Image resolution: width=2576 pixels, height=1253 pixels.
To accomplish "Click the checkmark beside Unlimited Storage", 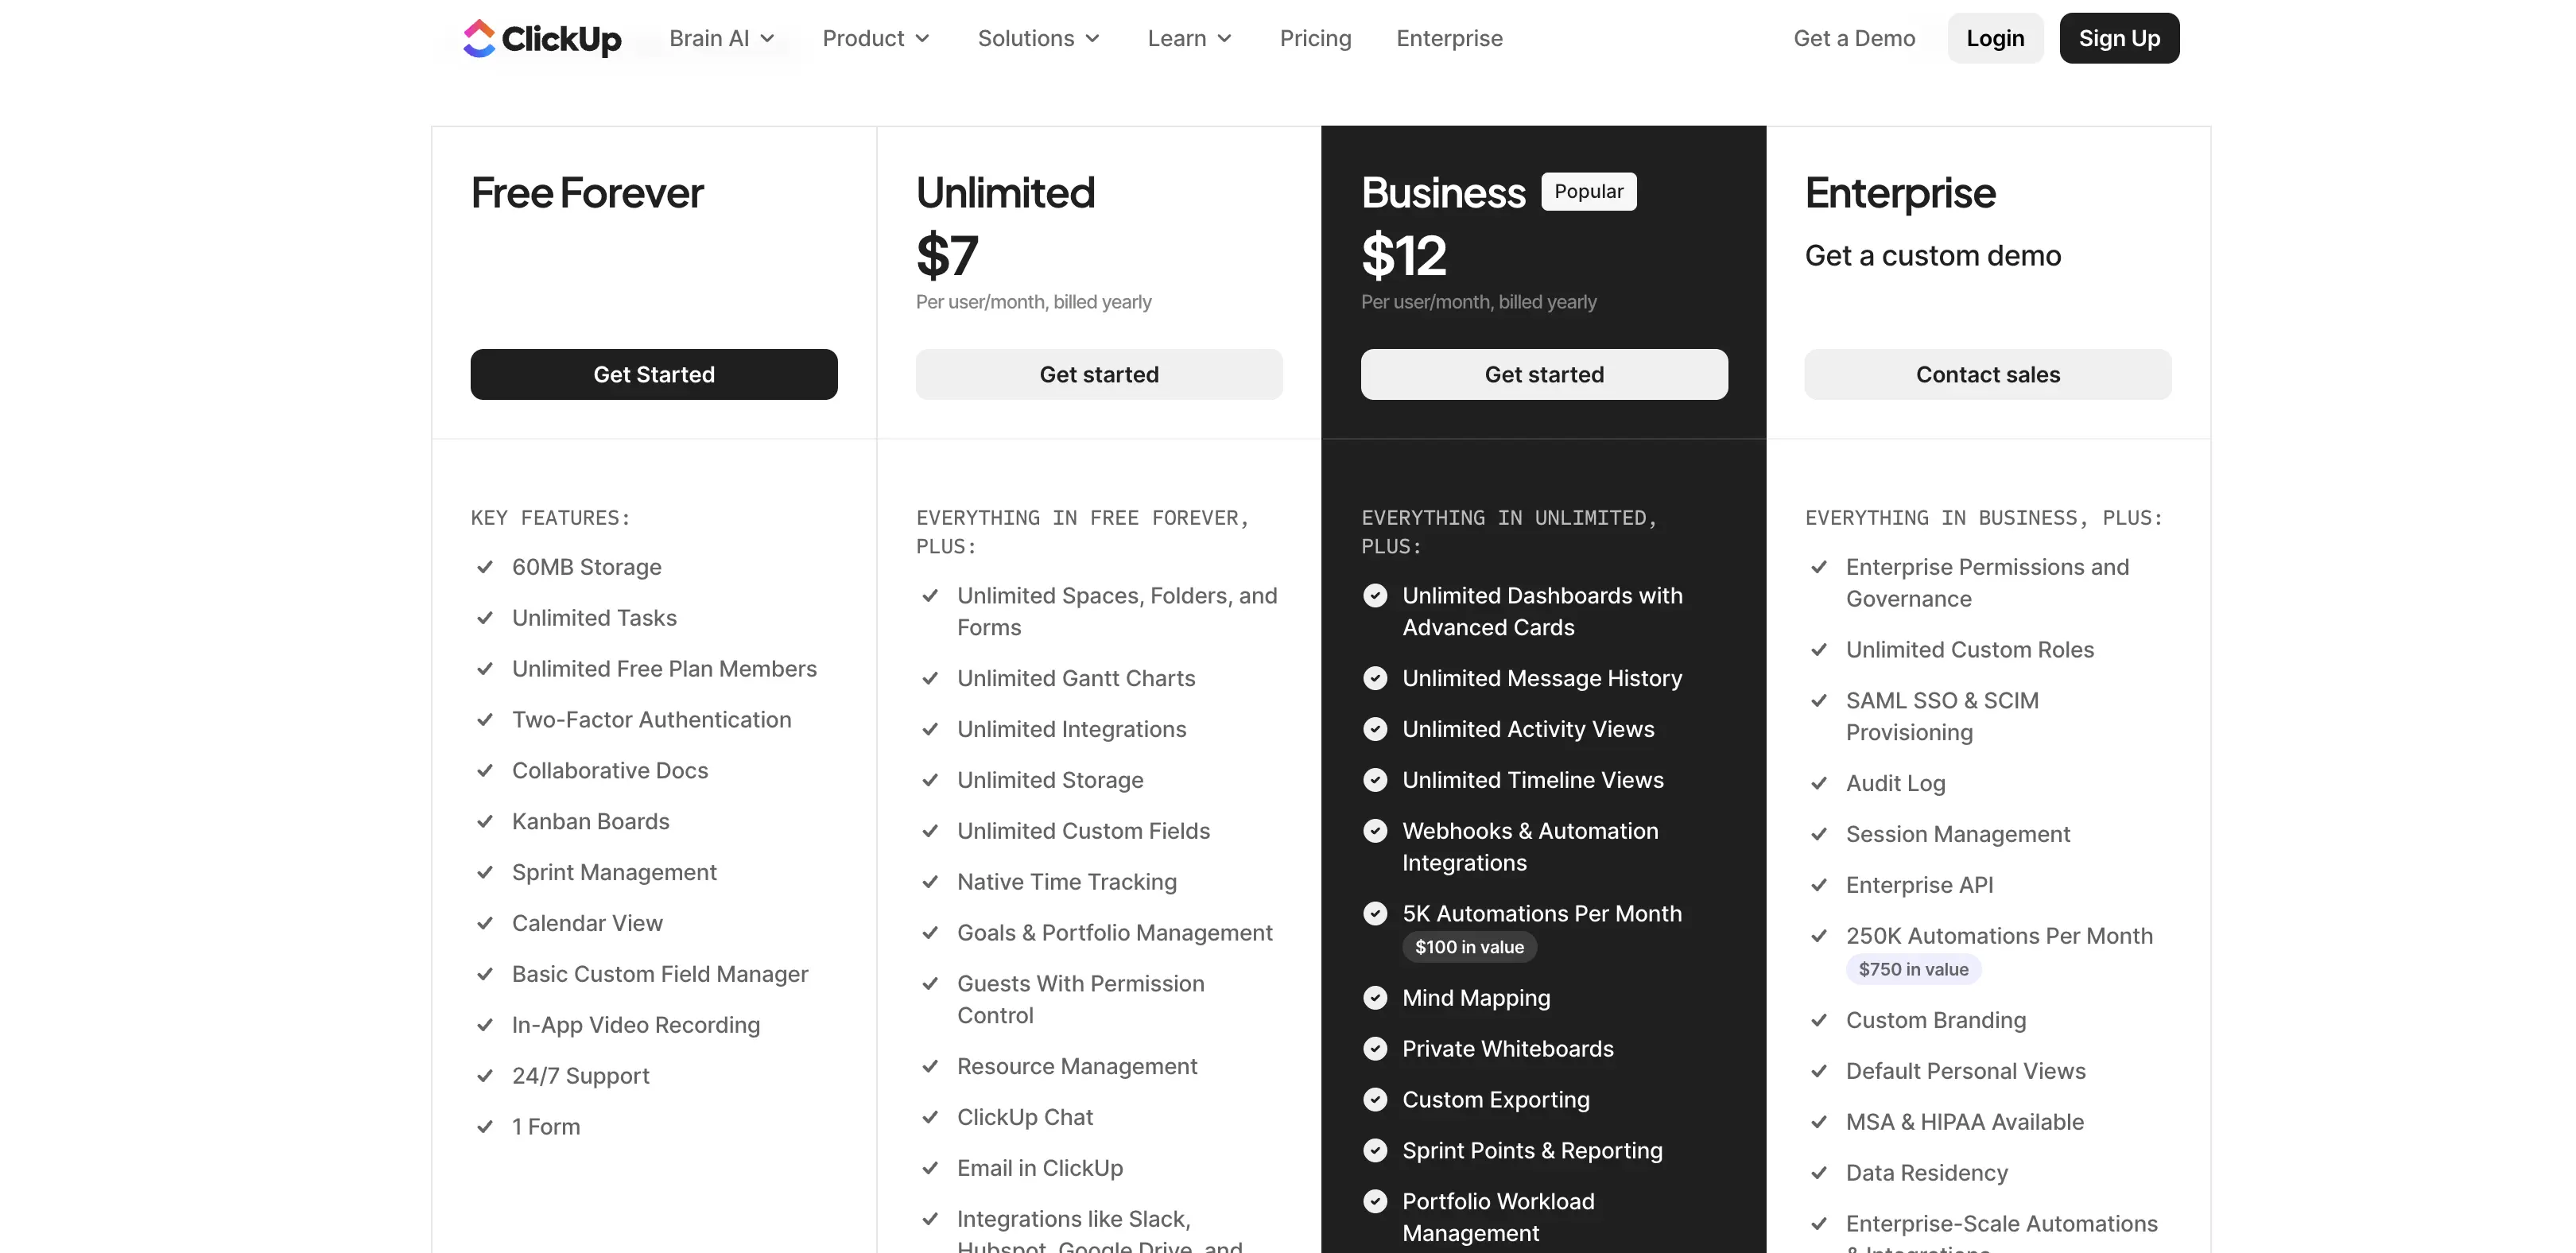I will [930, 780].
